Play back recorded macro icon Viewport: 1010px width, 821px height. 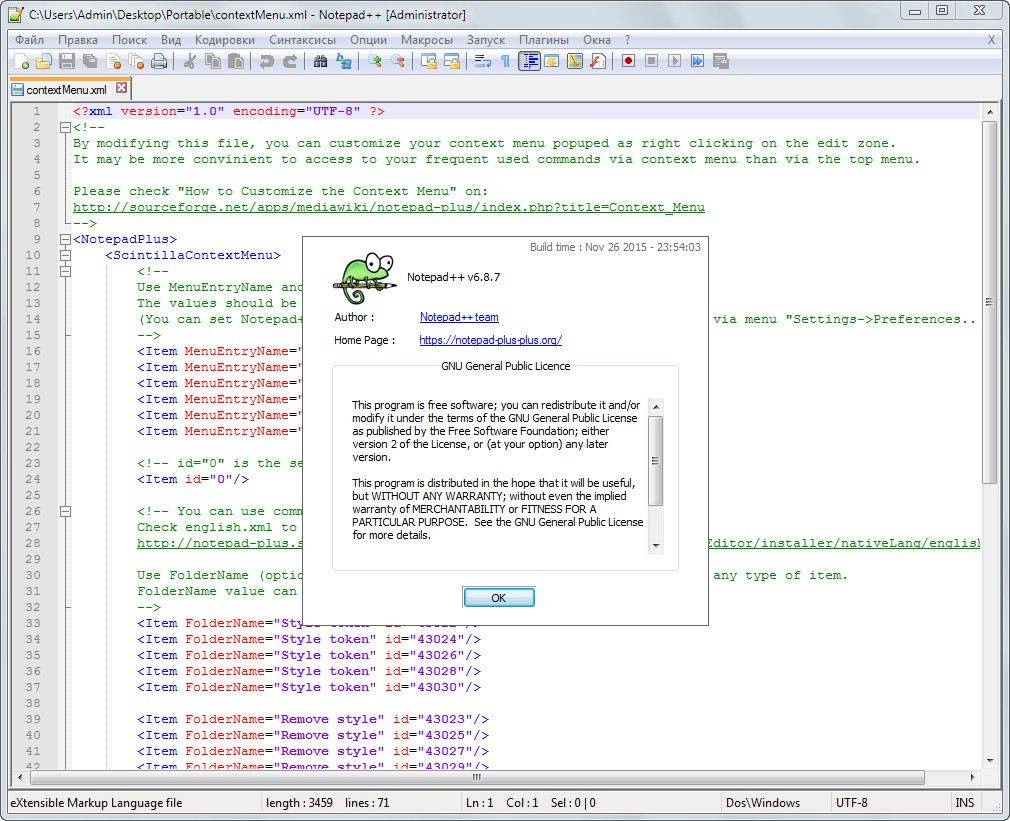point(674,61)
